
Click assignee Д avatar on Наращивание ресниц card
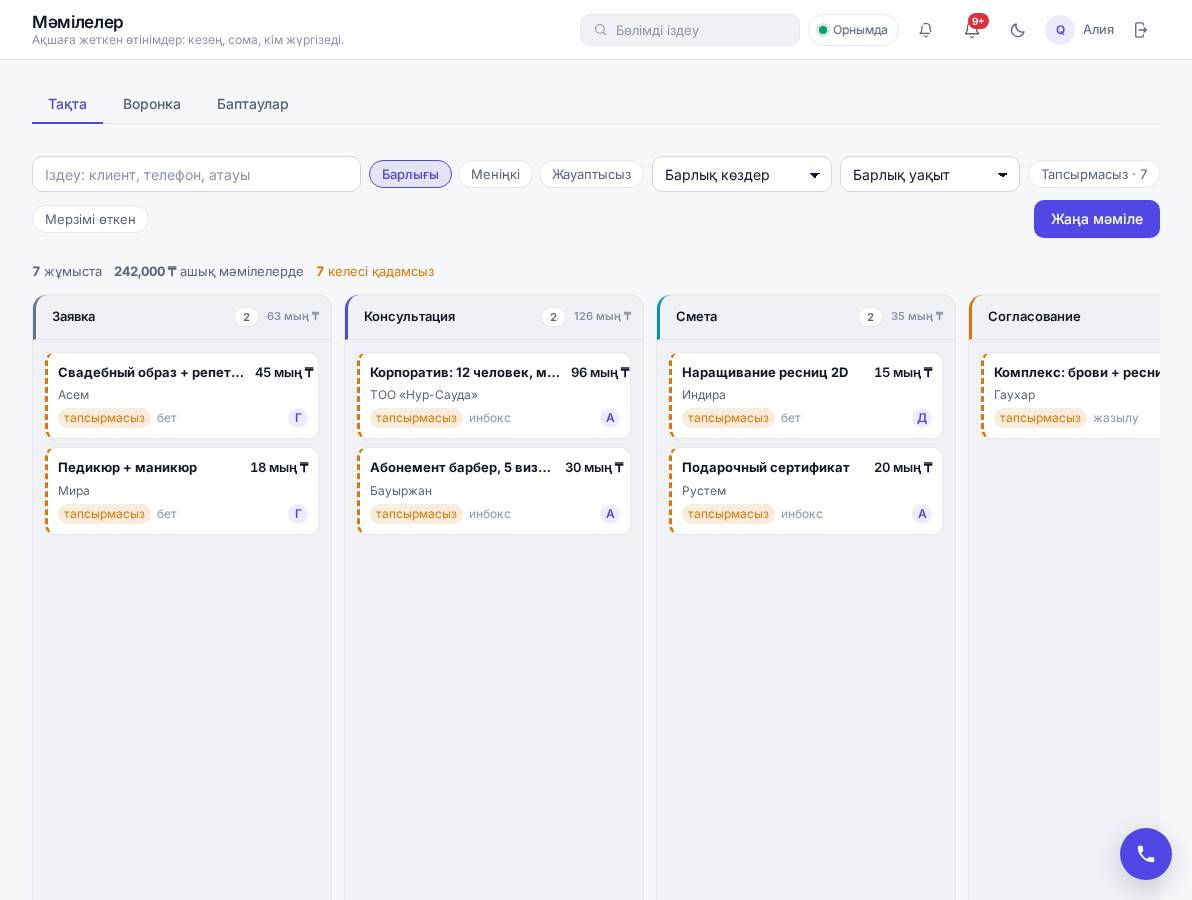tap(921, 417)
